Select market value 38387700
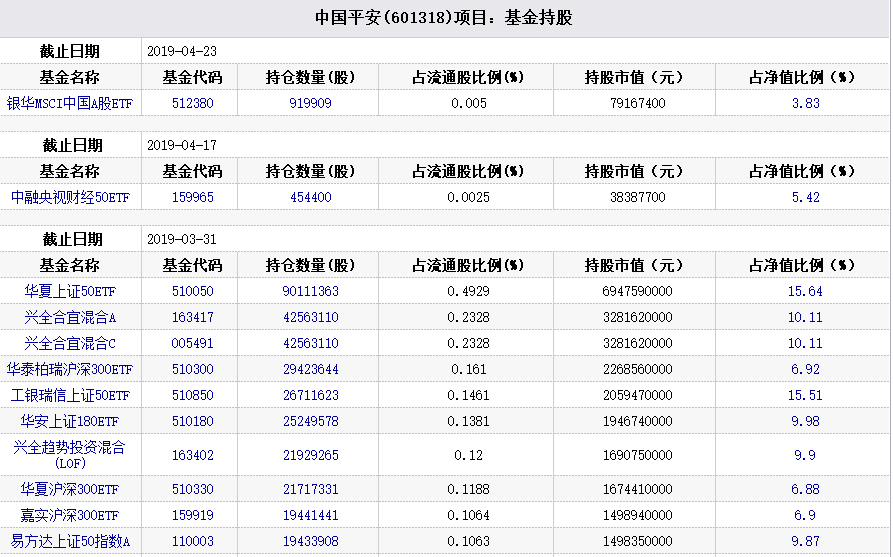Screen dimensions: 893x557 point(637,198)
